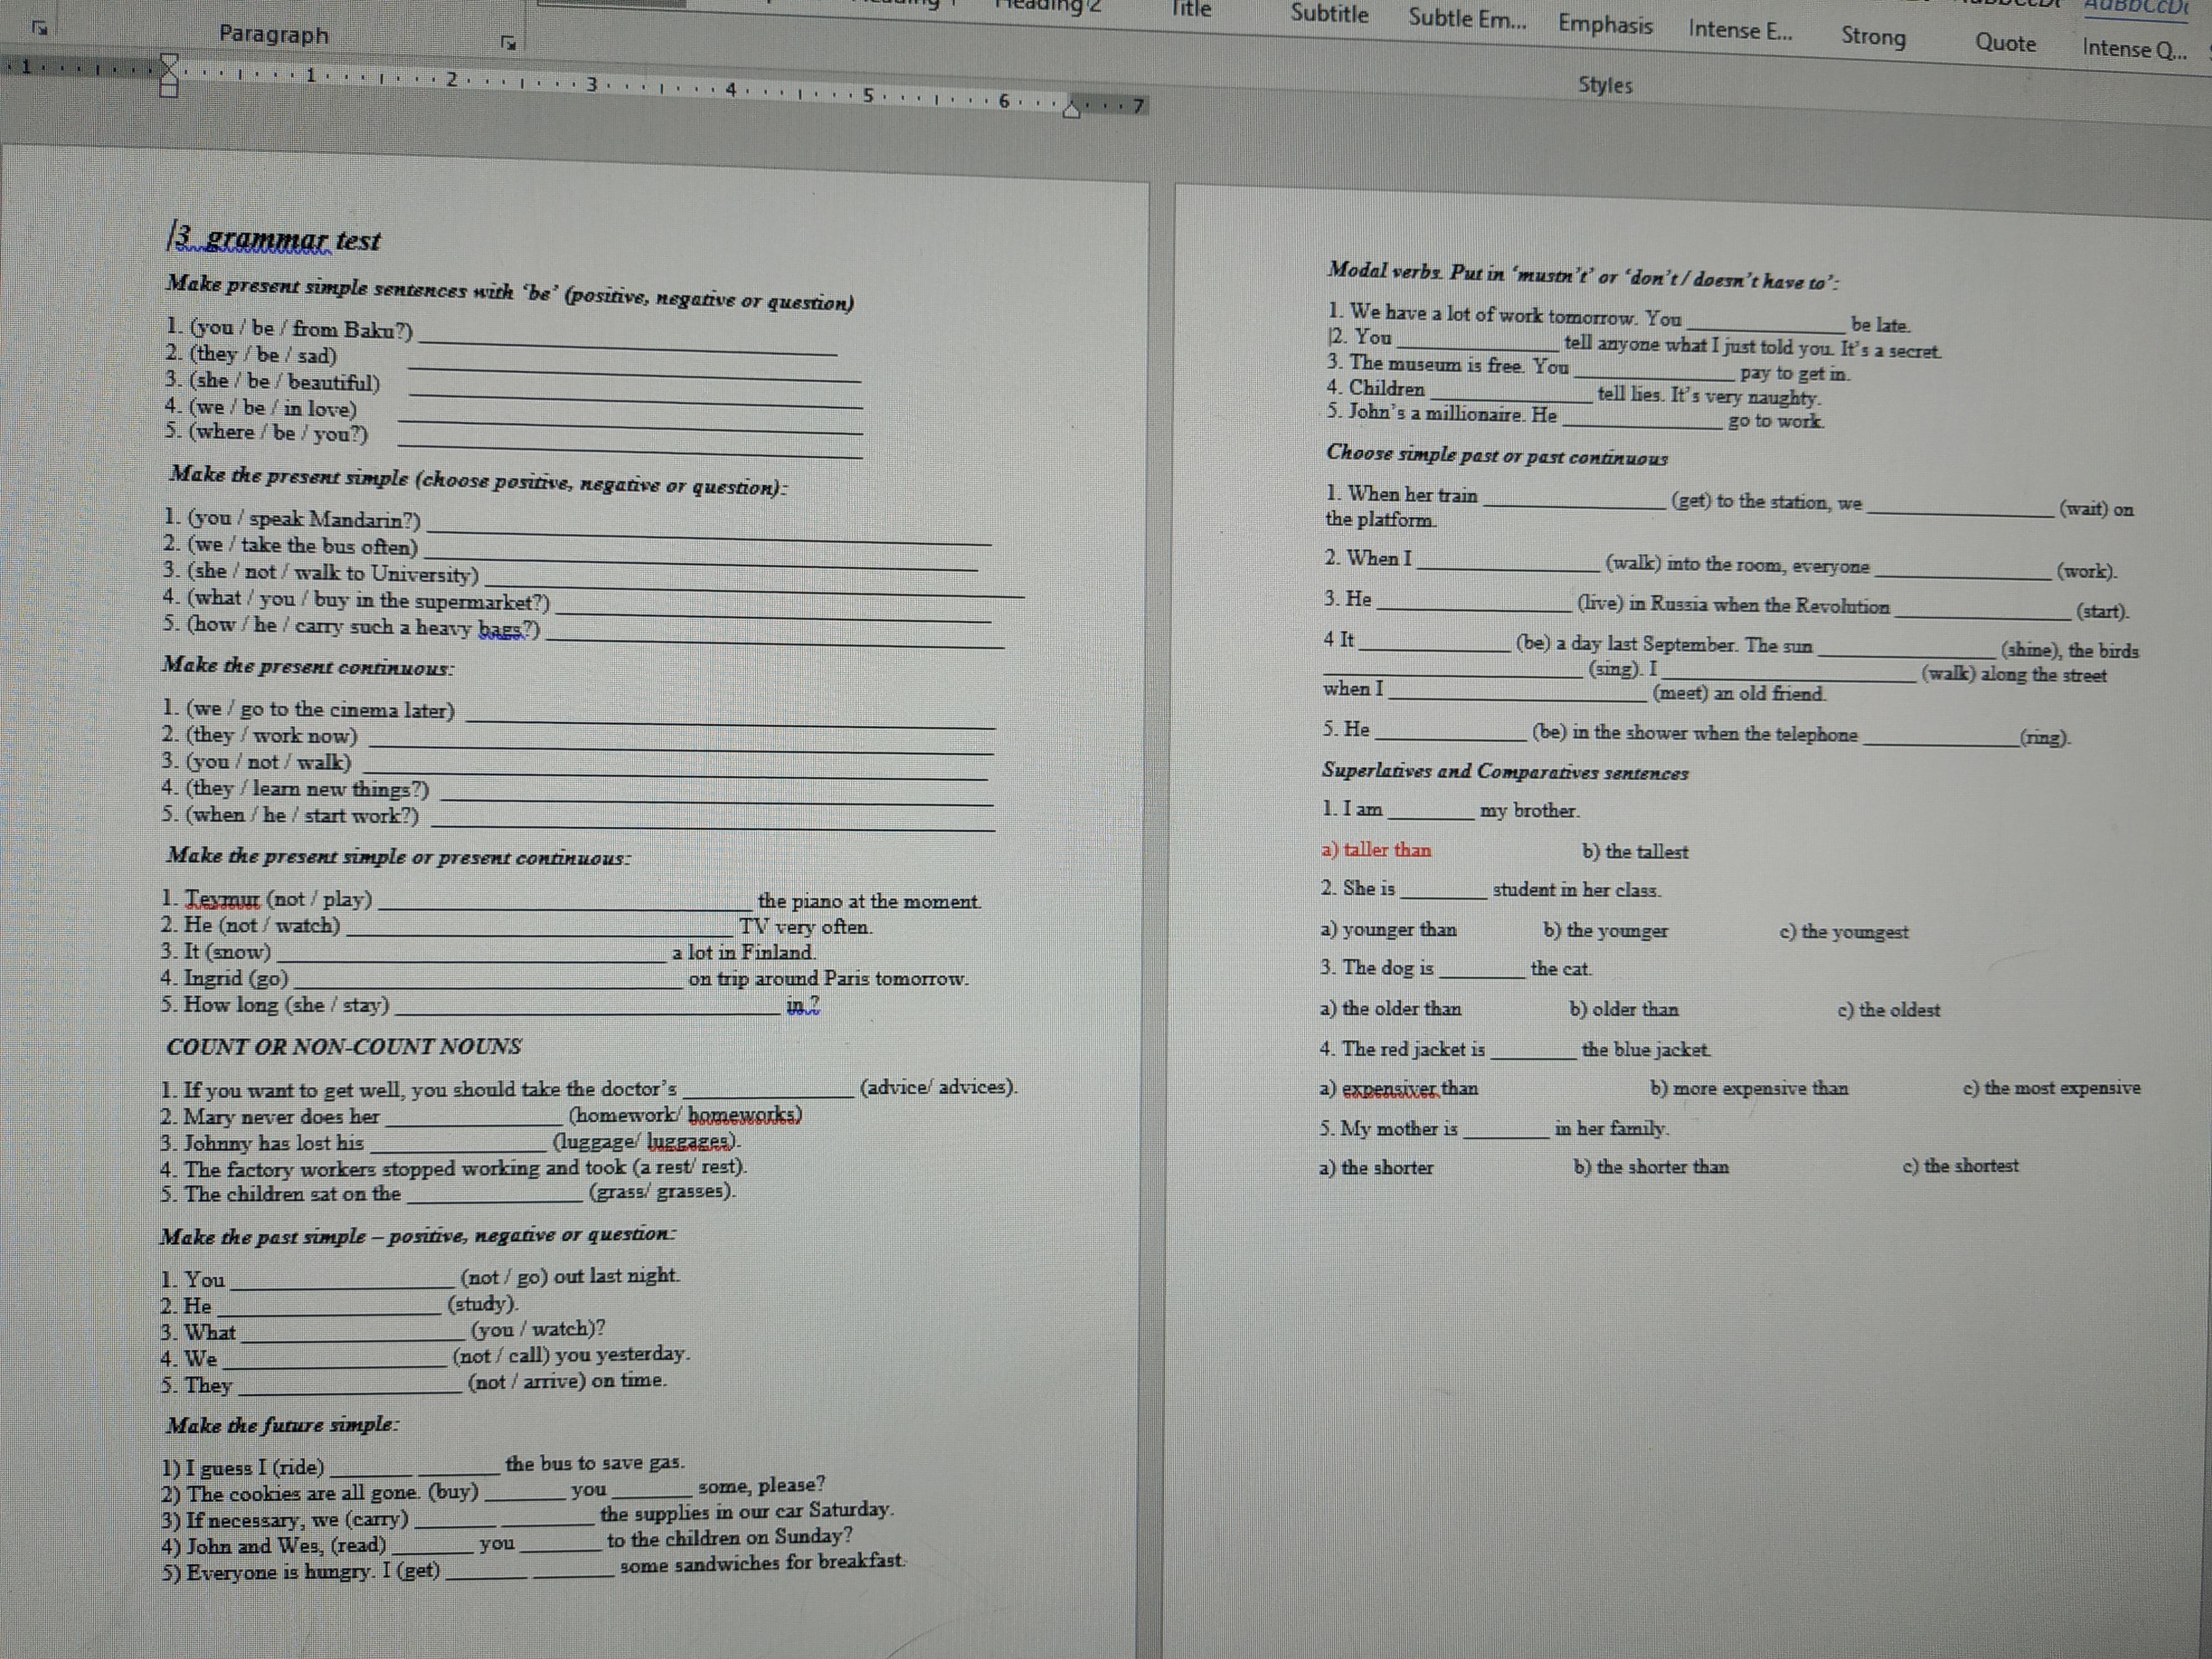Open the Paragraph settings dialog launcher

coord(509,43)
